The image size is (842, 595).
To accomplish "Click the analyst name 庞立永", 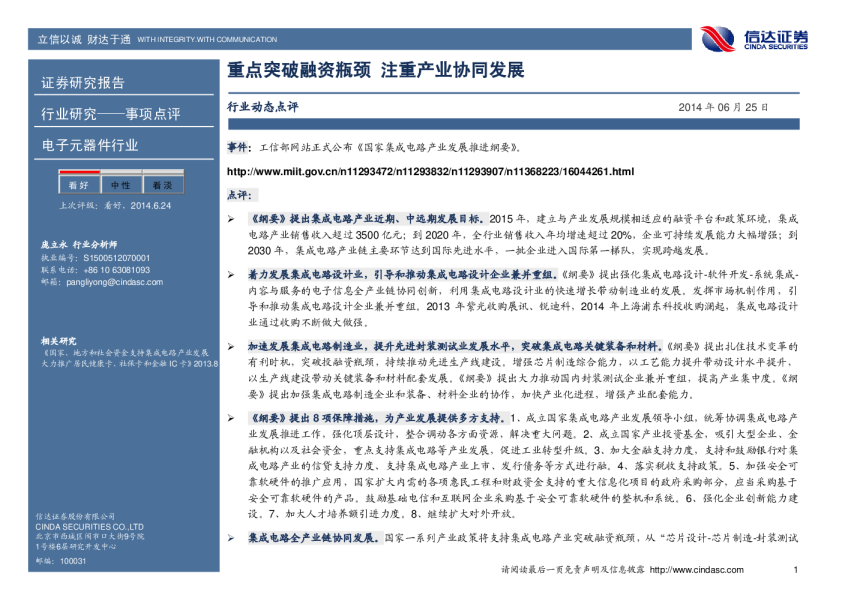I will (52, 244).
